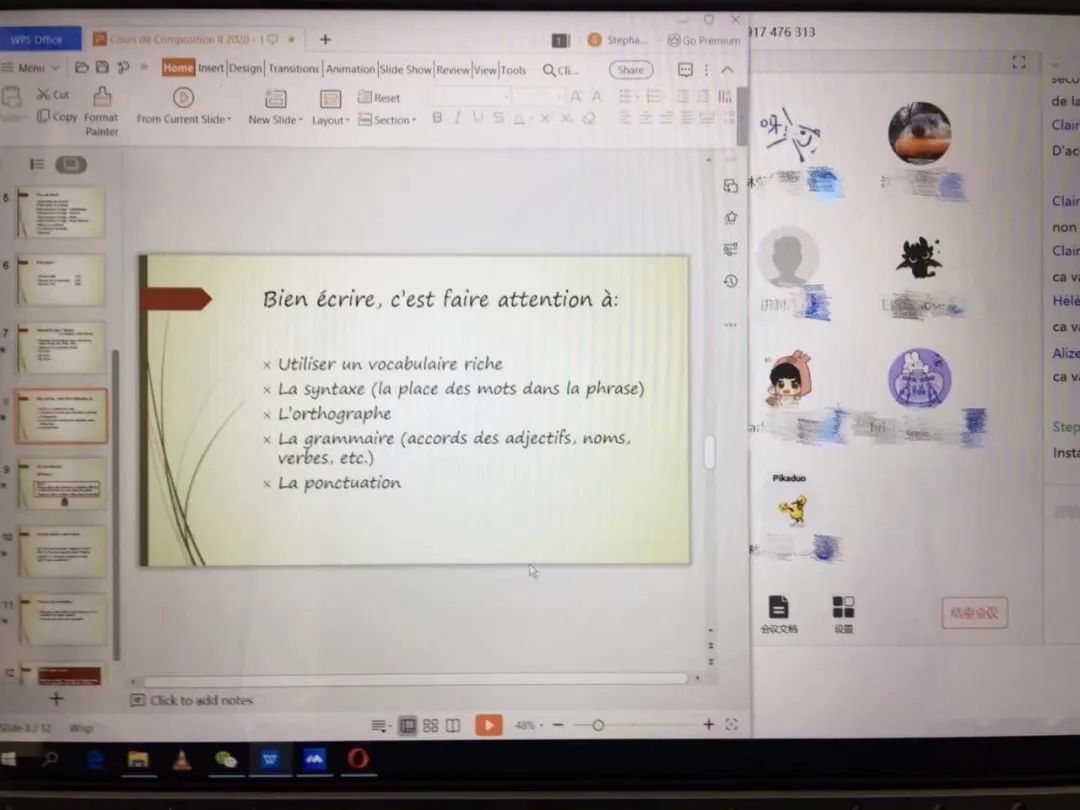
Task: Adjust the zoom slider handle
Action: coord(598,725)
